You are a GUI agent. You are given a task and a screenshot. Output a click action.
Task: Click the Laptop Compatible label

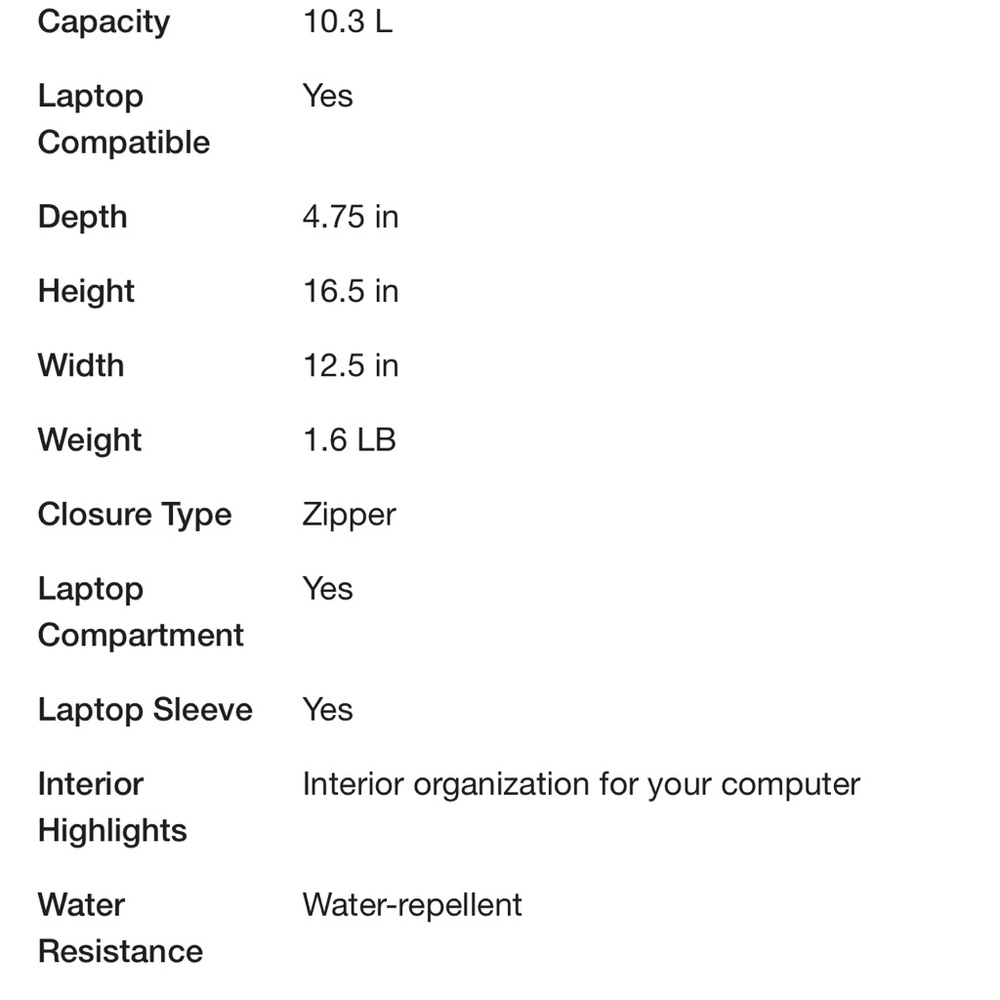coord(123,119)
